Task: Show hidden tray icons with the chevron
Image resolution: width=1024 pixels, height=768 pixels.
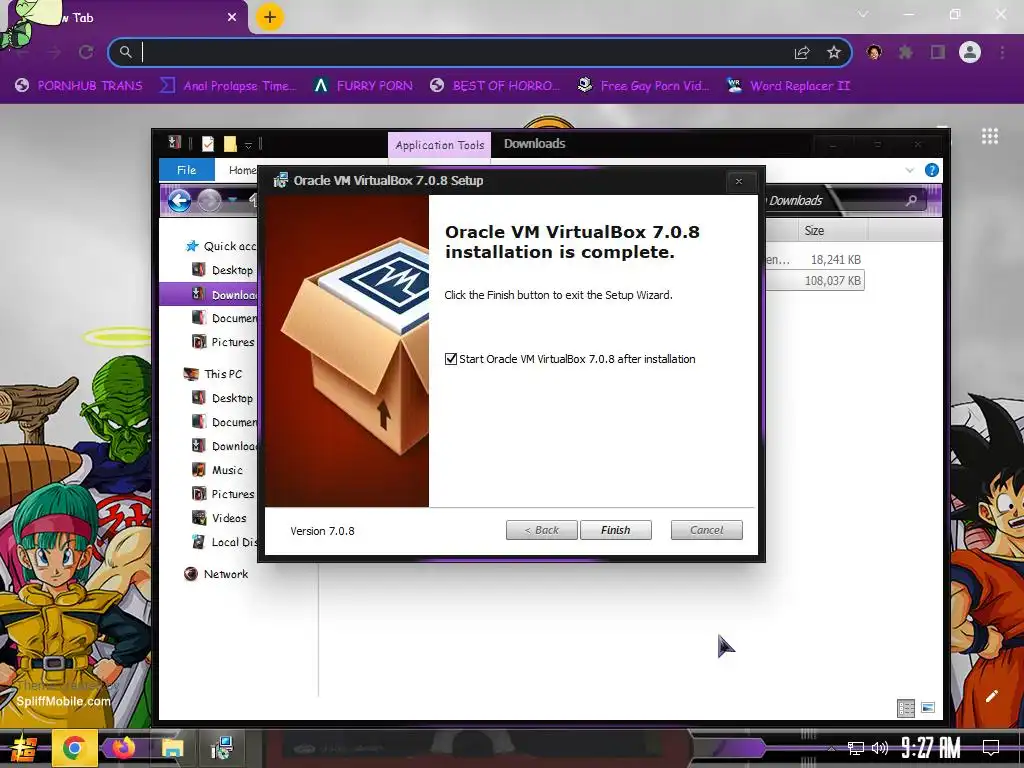Action: (x=831, y=749)
